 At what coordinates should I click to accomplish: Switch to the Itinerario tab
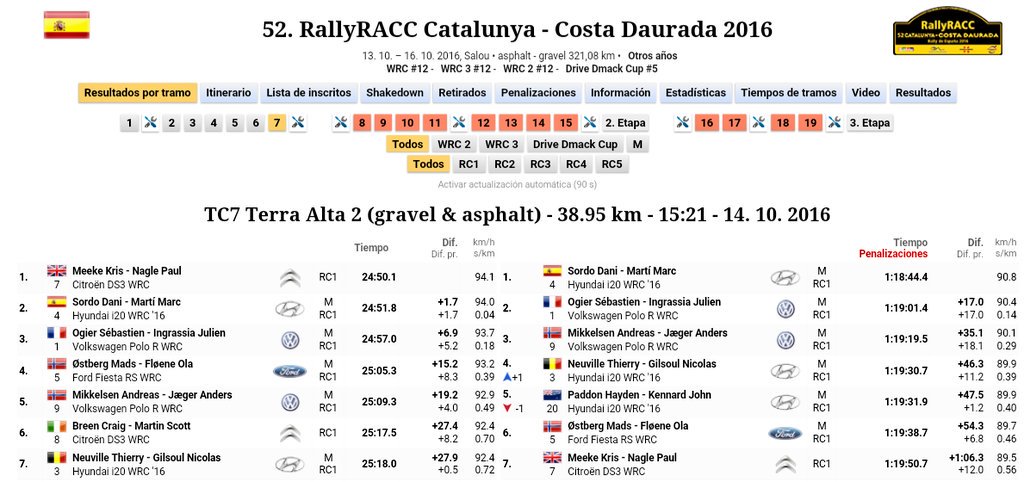[229, 93]
